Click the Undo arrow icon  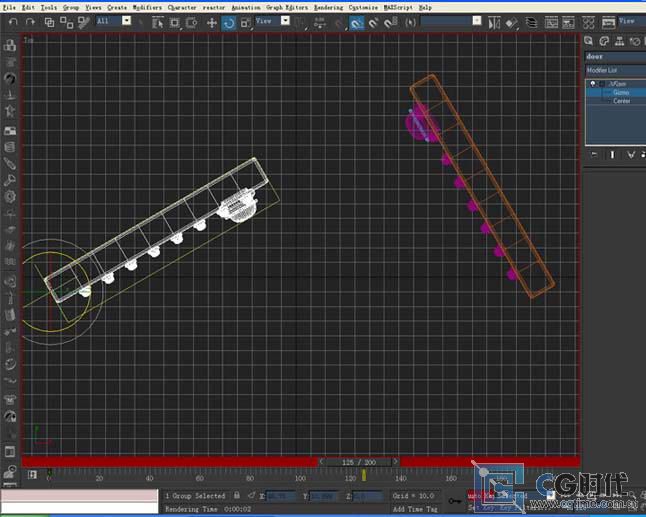click(13, 22)
